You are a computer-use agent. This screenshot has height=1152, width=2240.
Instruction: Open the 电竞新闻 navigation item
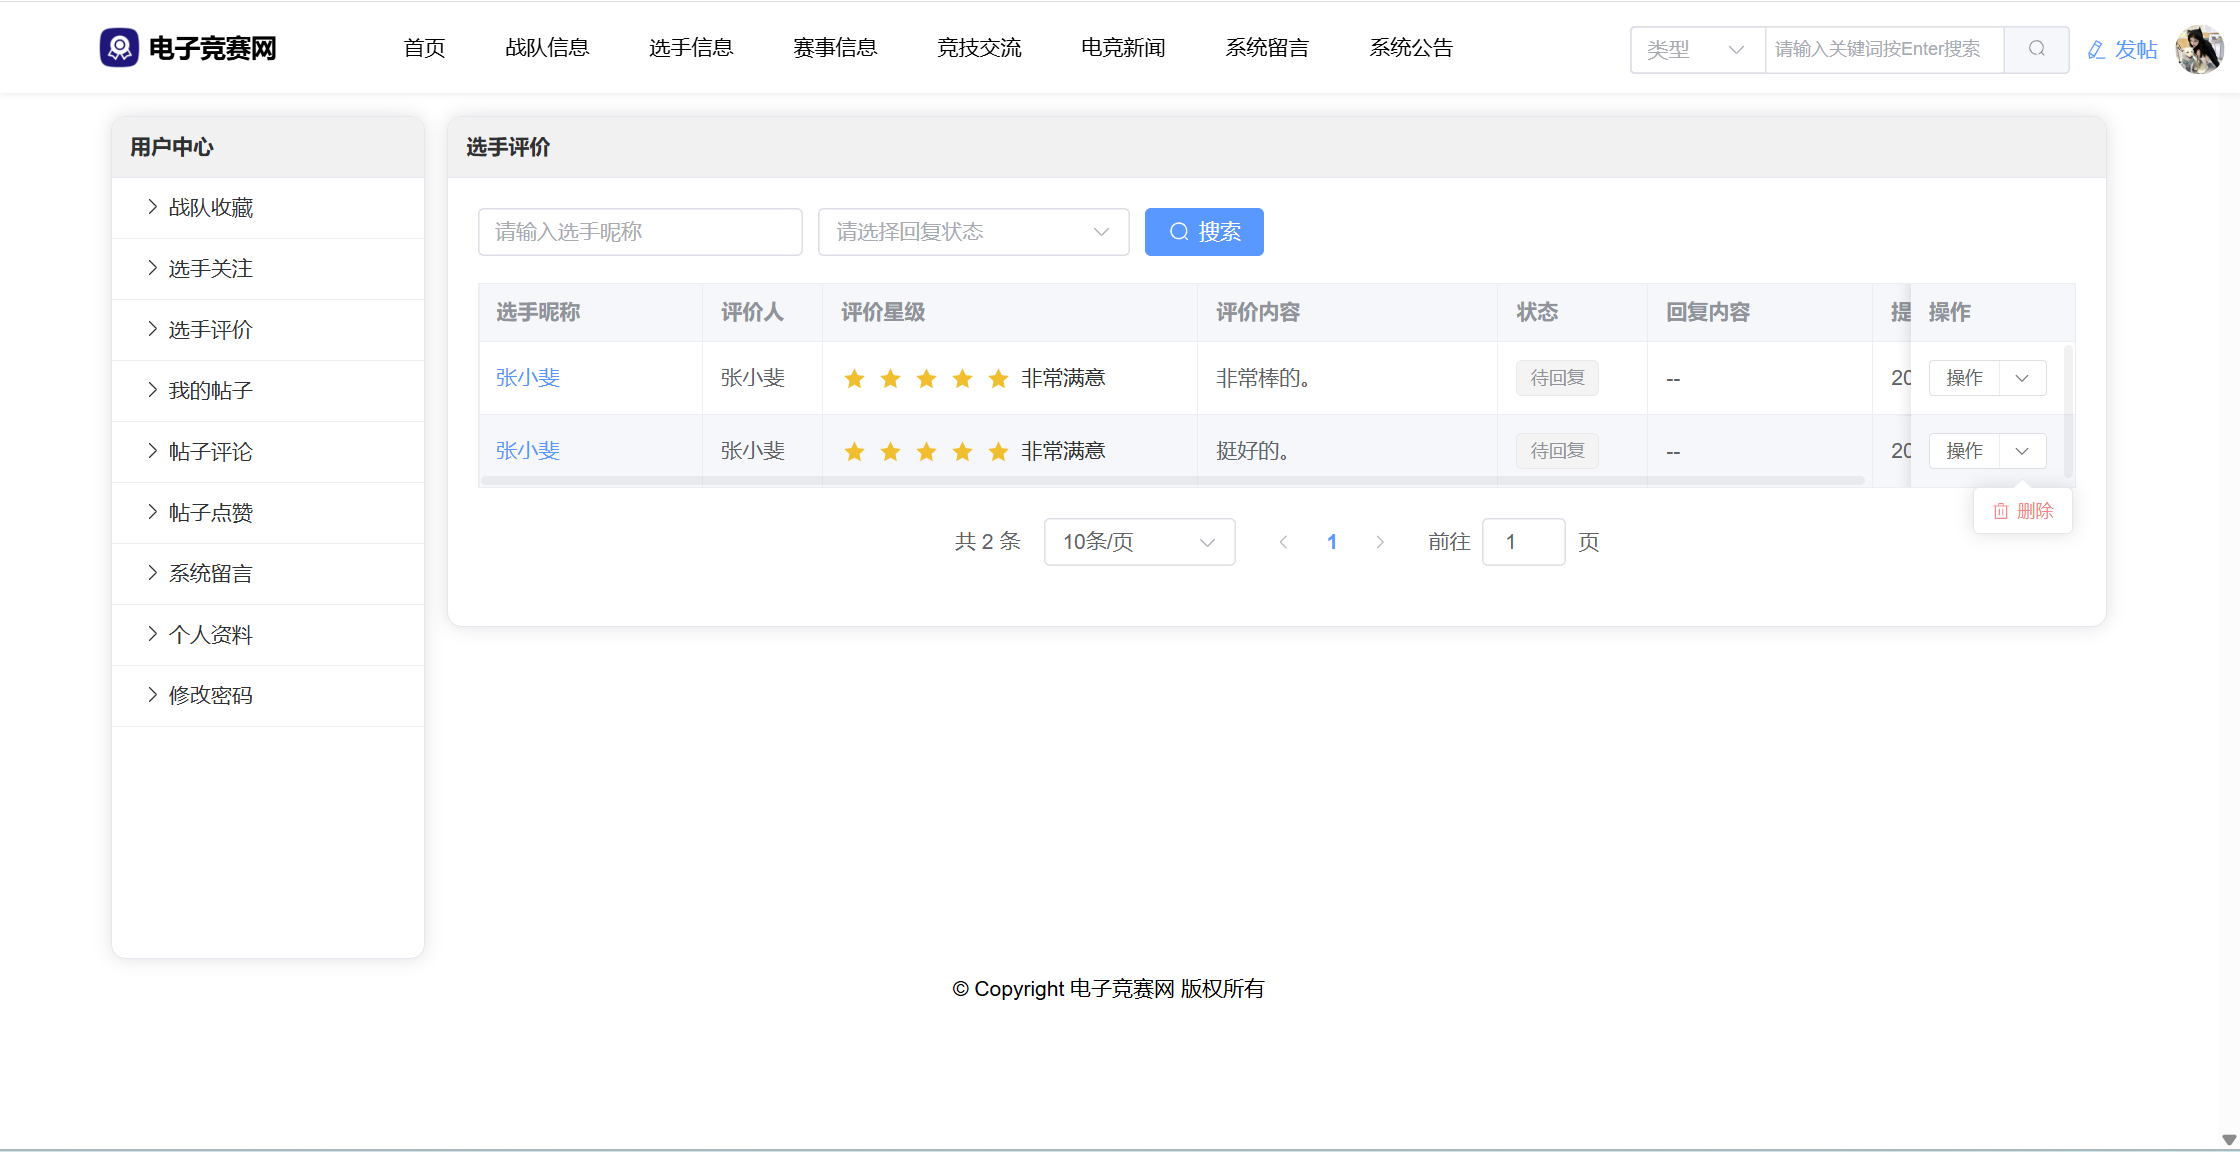1122,48
